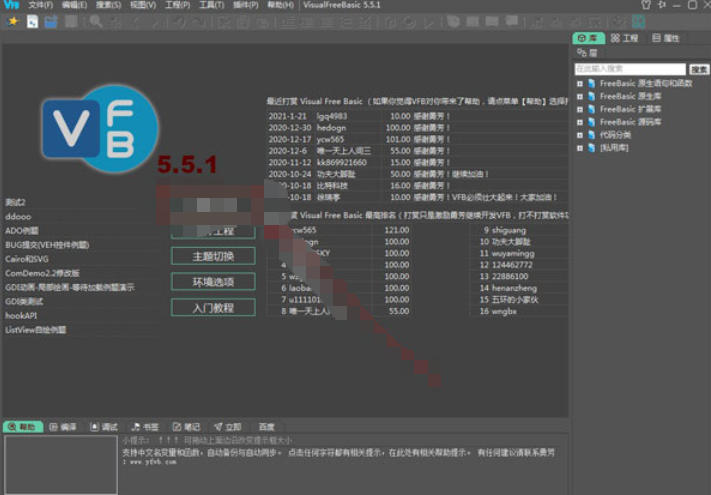The image size is (711, 495).
Task: Switch to the 调试 bottom tab
Action: (104, 427)
